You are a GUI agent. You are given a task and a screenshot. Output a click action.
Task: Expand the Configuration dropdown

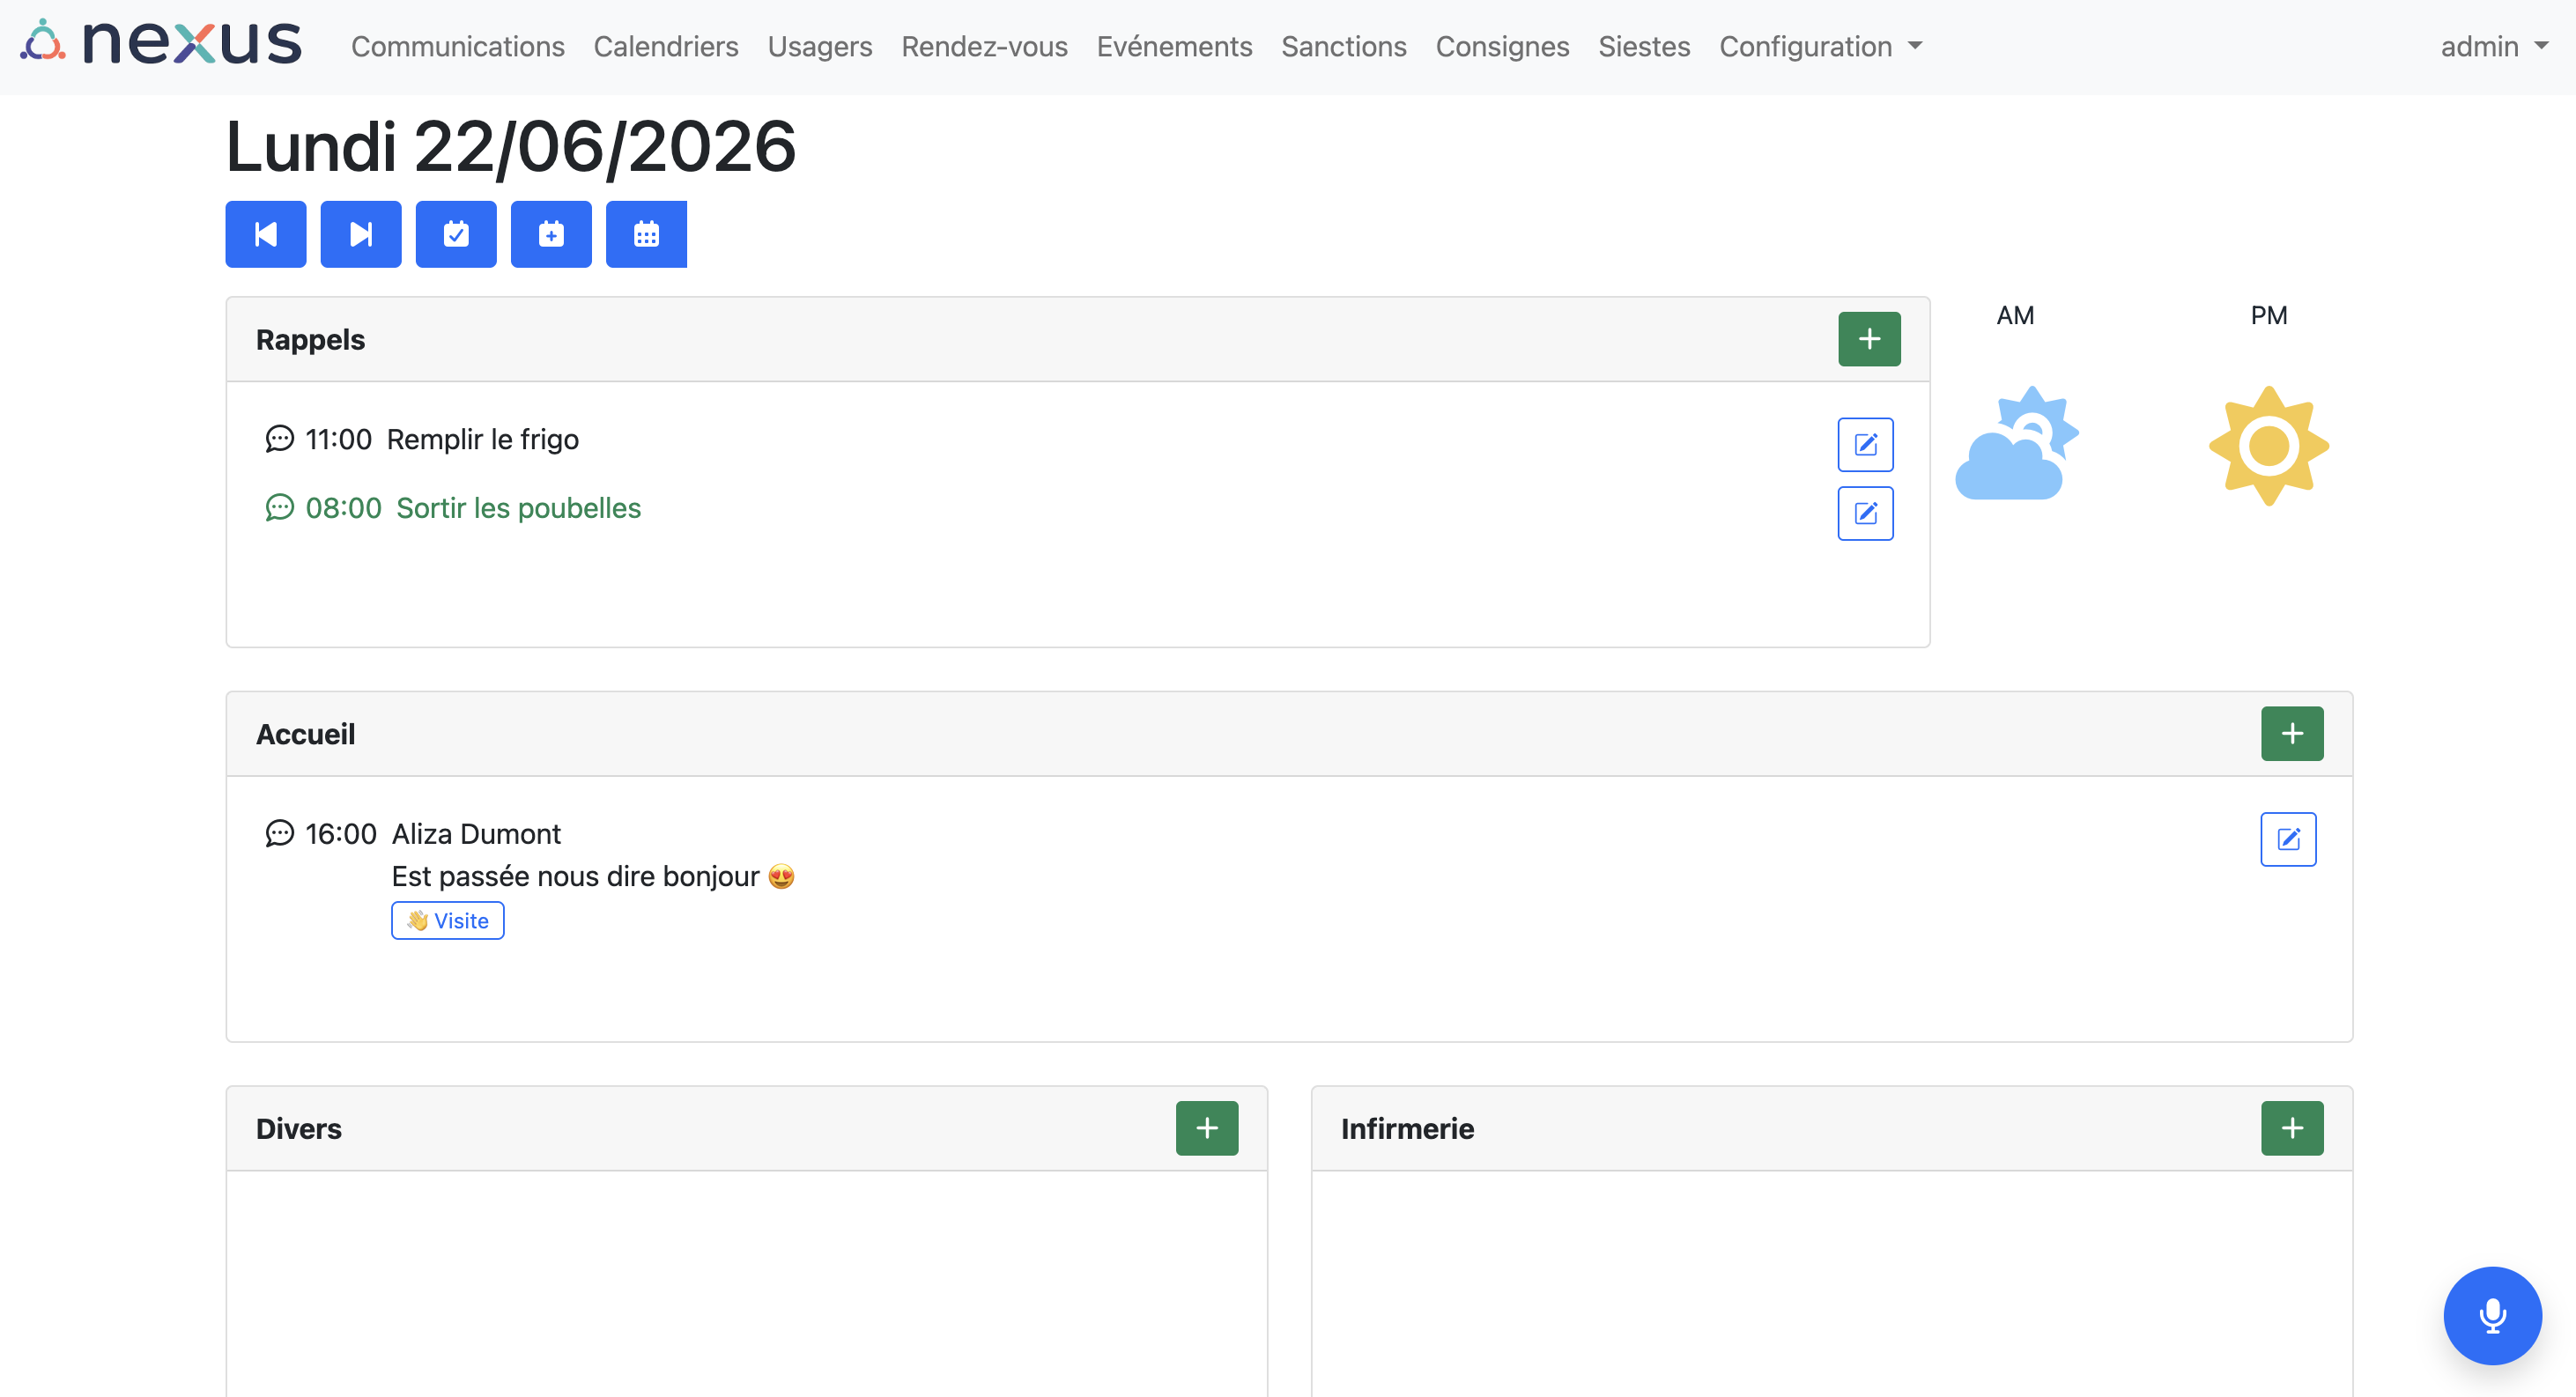pos(1820,46)
